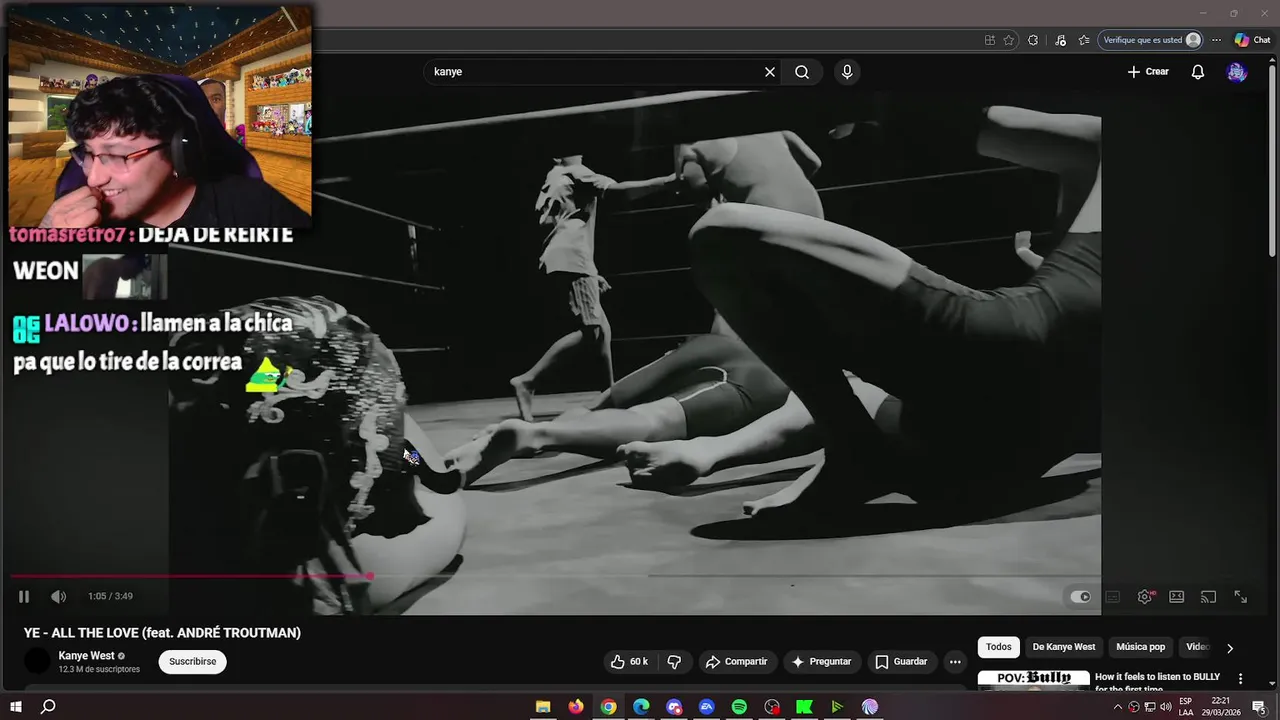The height and width of the screenshot is (720, 1280).
Task: Subscribe with the Suscribirse button
Action: 192,662
